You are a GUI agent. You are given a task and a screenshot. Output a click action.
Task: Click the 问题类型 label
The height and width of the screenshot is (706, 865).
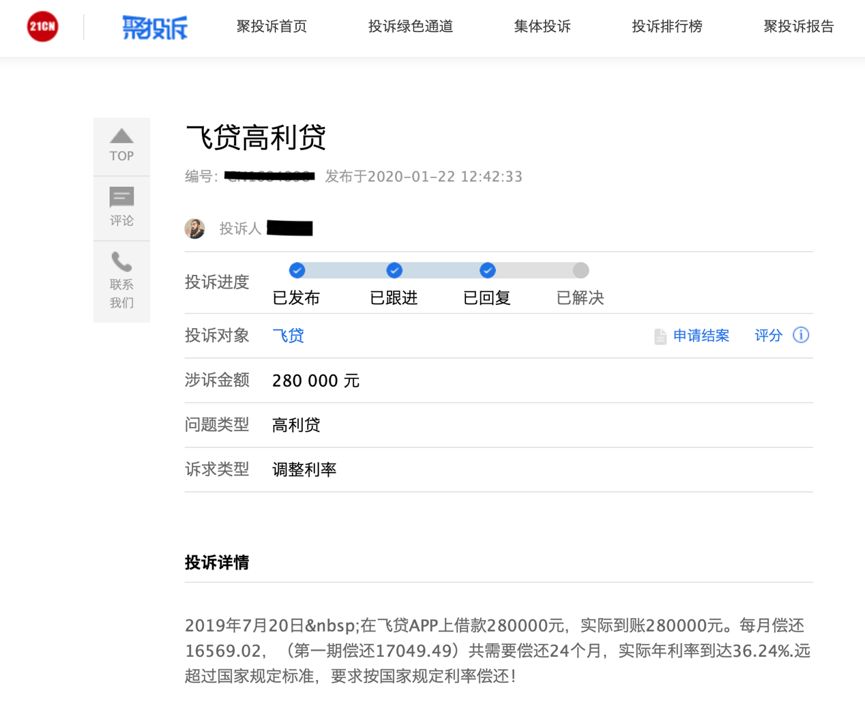tap(217, 425)
